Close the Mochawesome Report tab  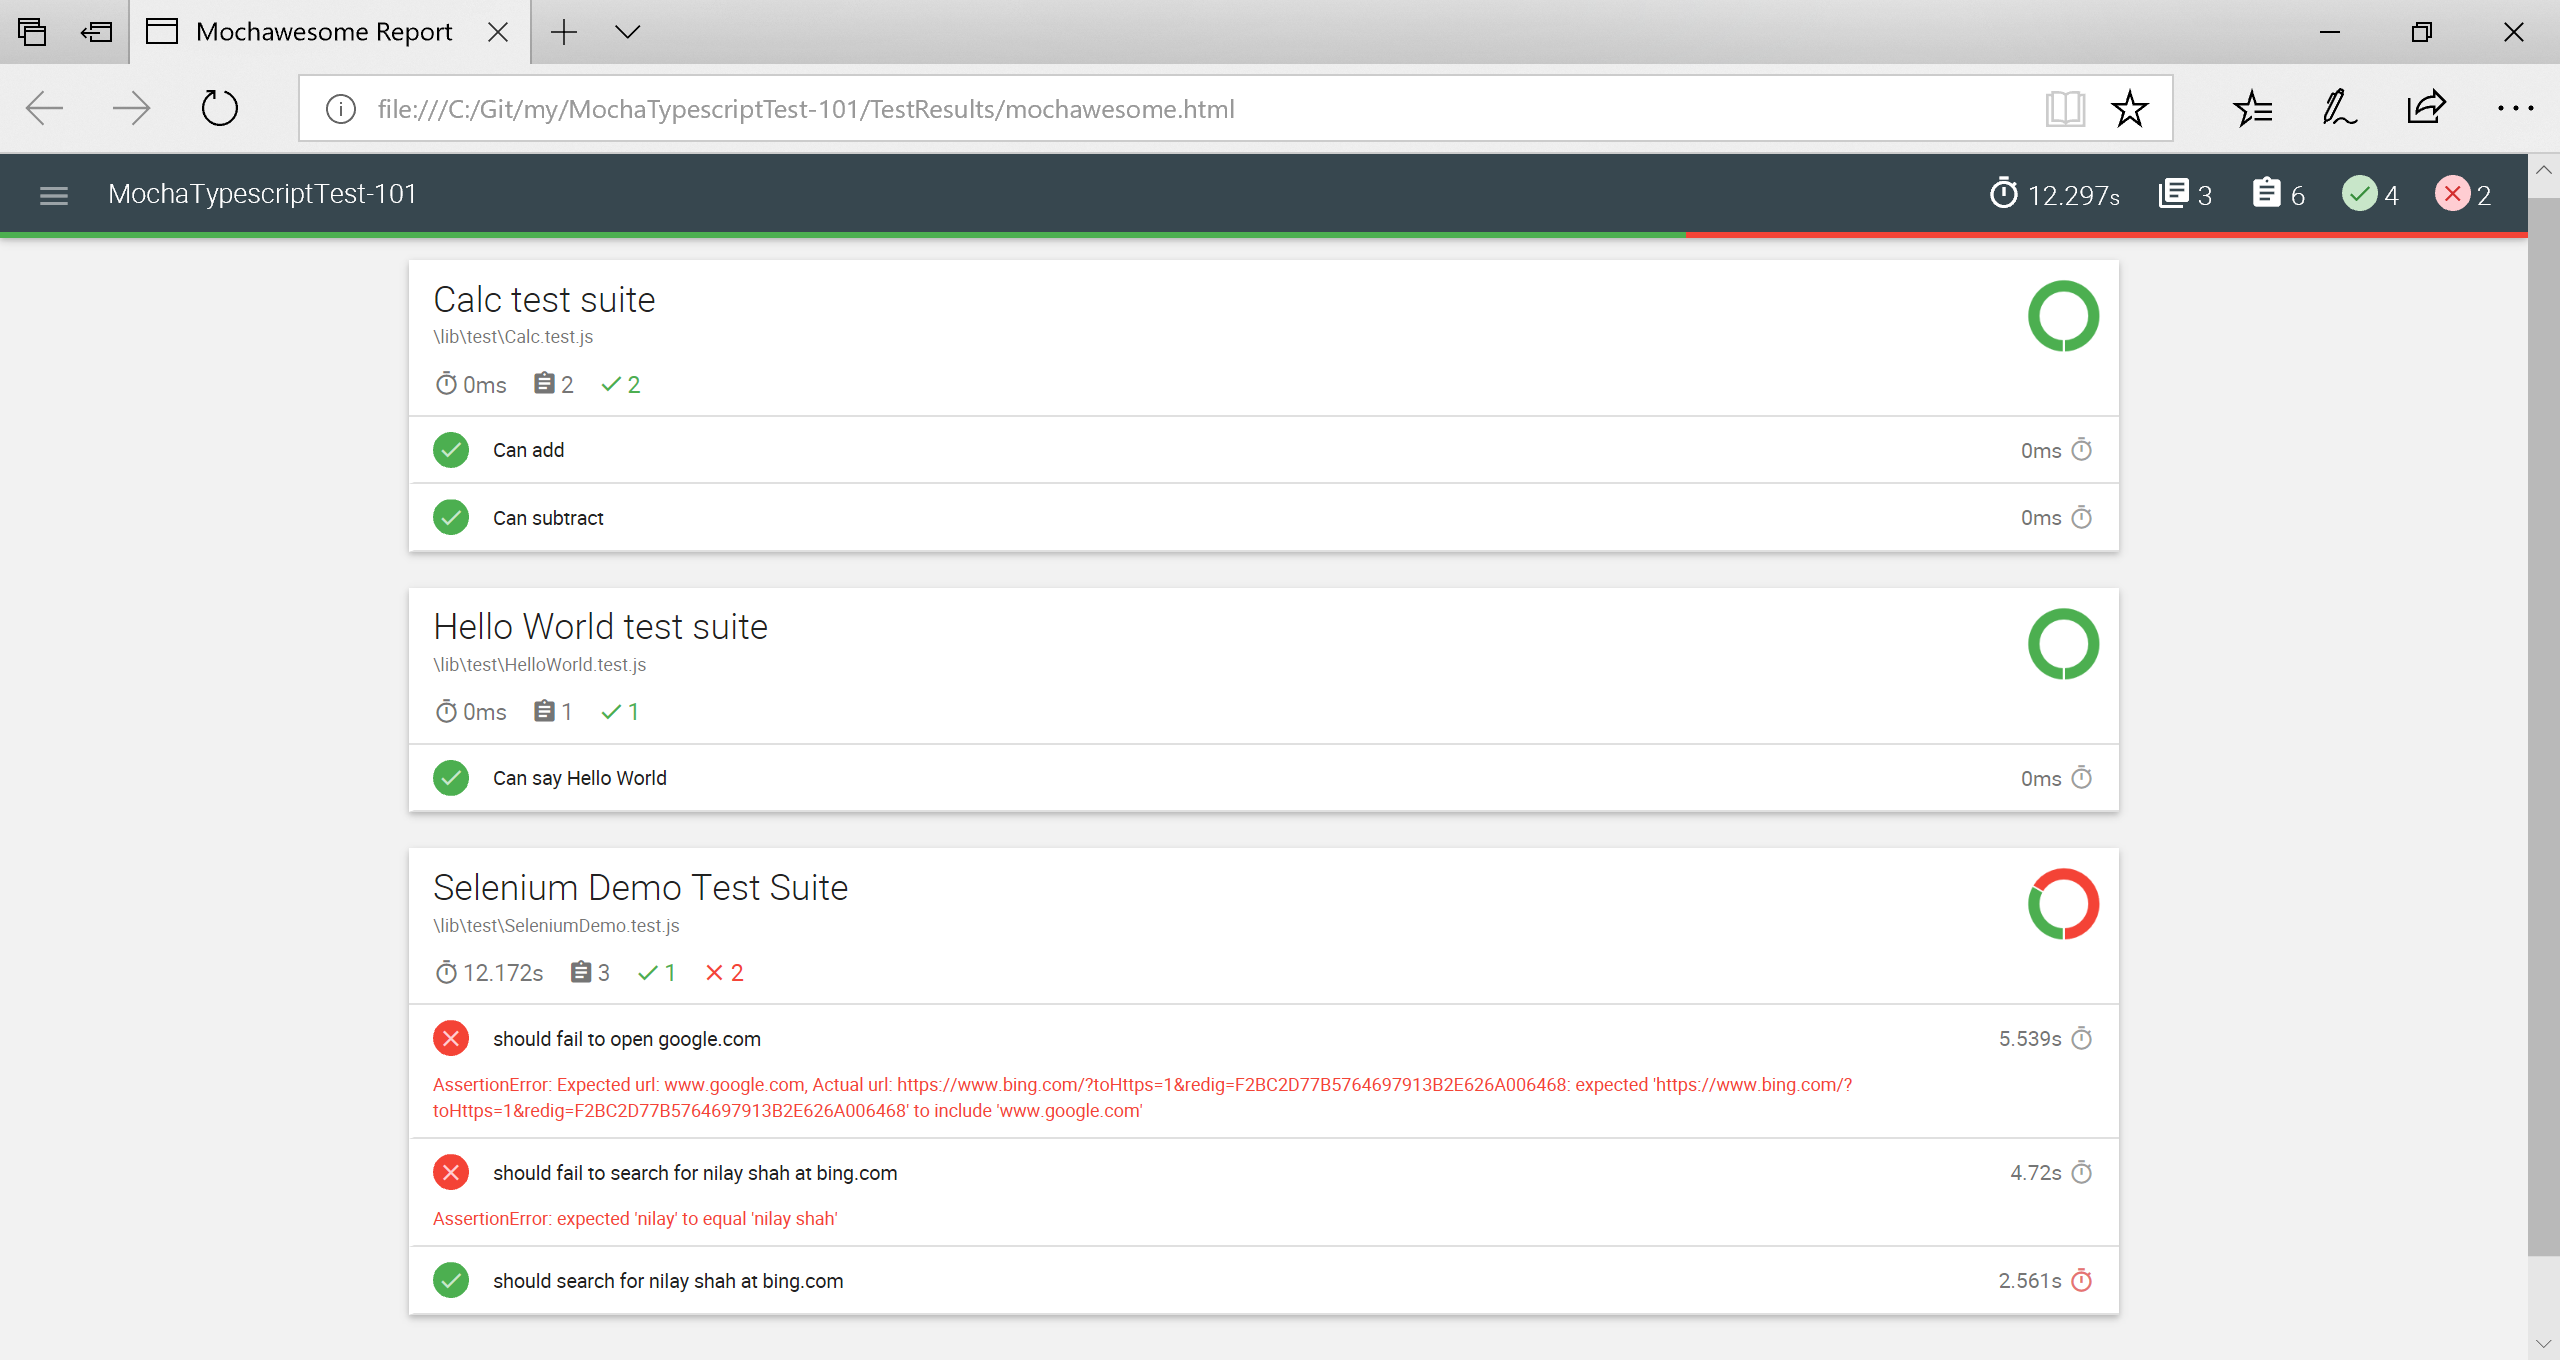pos(497,32)
